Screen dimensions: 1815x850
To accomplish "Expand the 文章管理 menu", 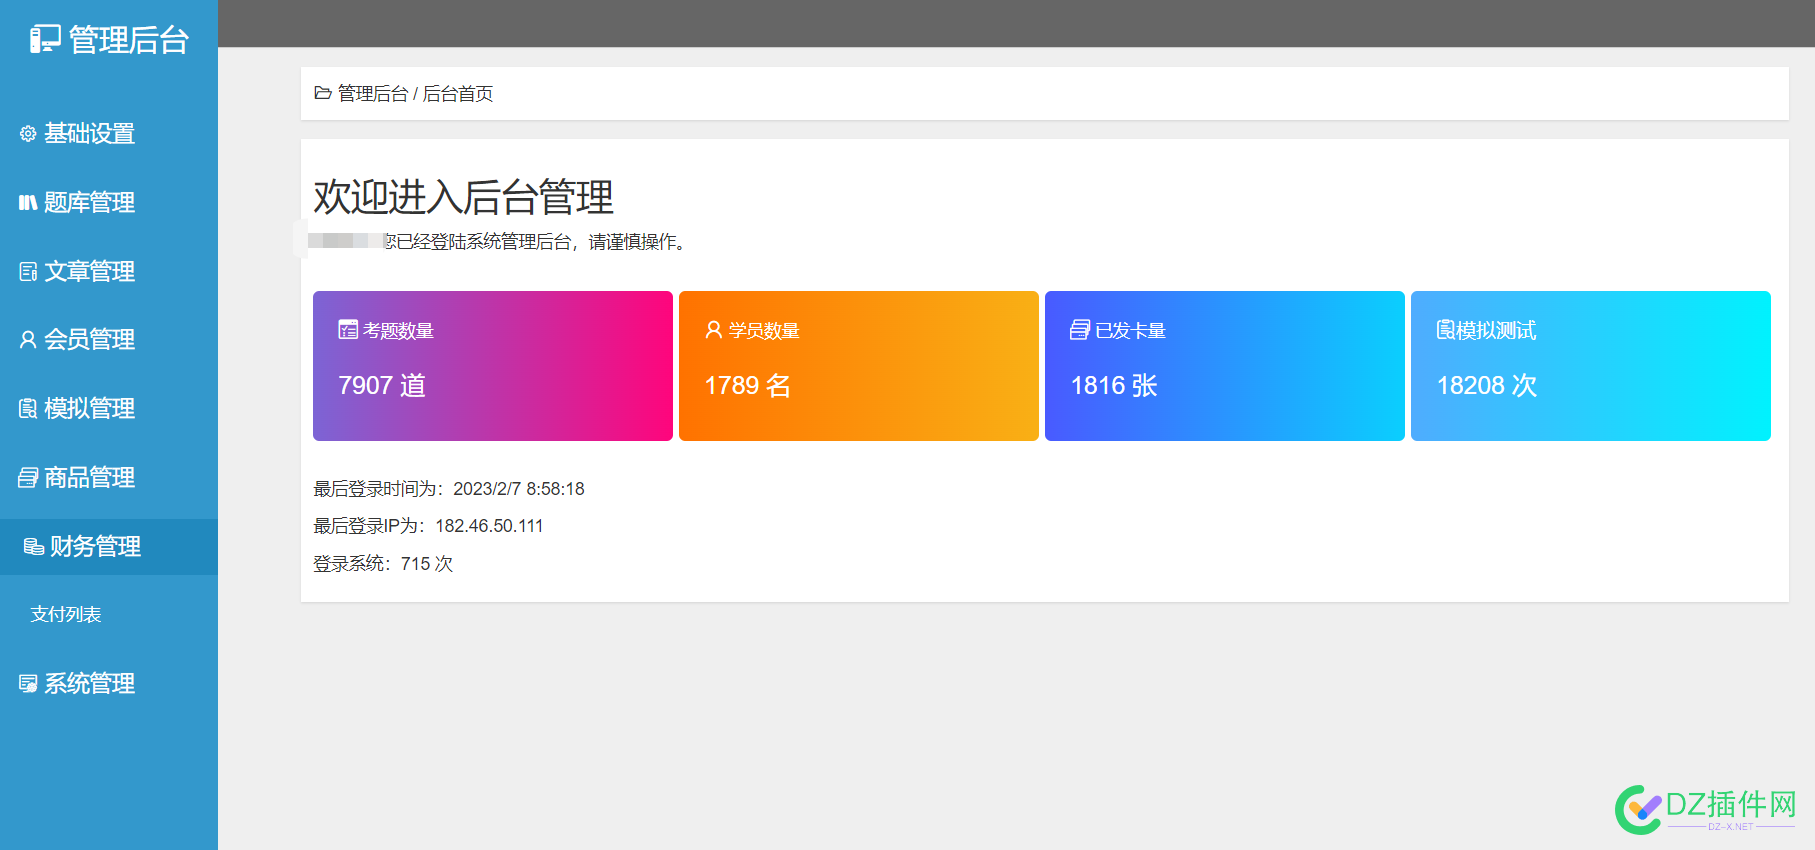I will (x=109, y=271).
